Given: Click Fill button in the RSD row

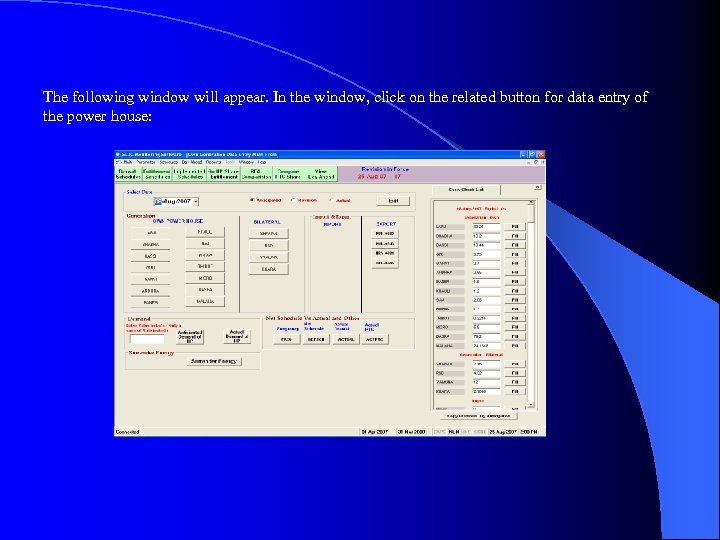Looking at the screenshot, I should pos(515,373).
